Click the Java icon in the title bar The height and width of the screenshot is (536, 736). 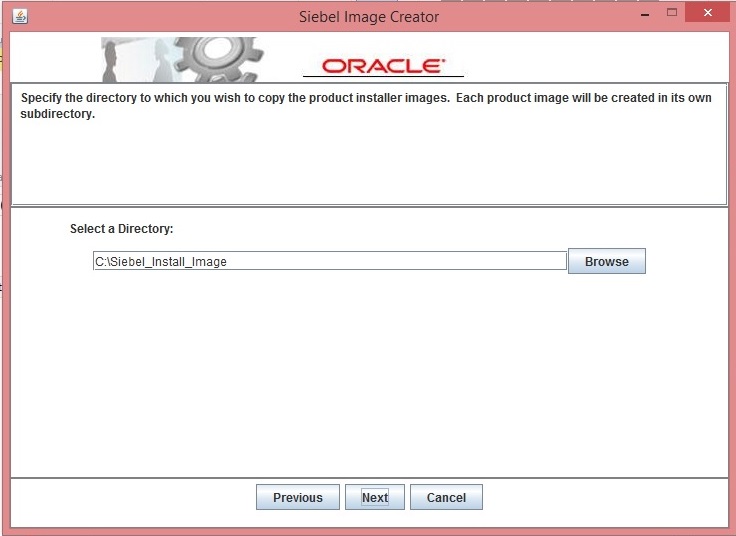pos(20,16)
